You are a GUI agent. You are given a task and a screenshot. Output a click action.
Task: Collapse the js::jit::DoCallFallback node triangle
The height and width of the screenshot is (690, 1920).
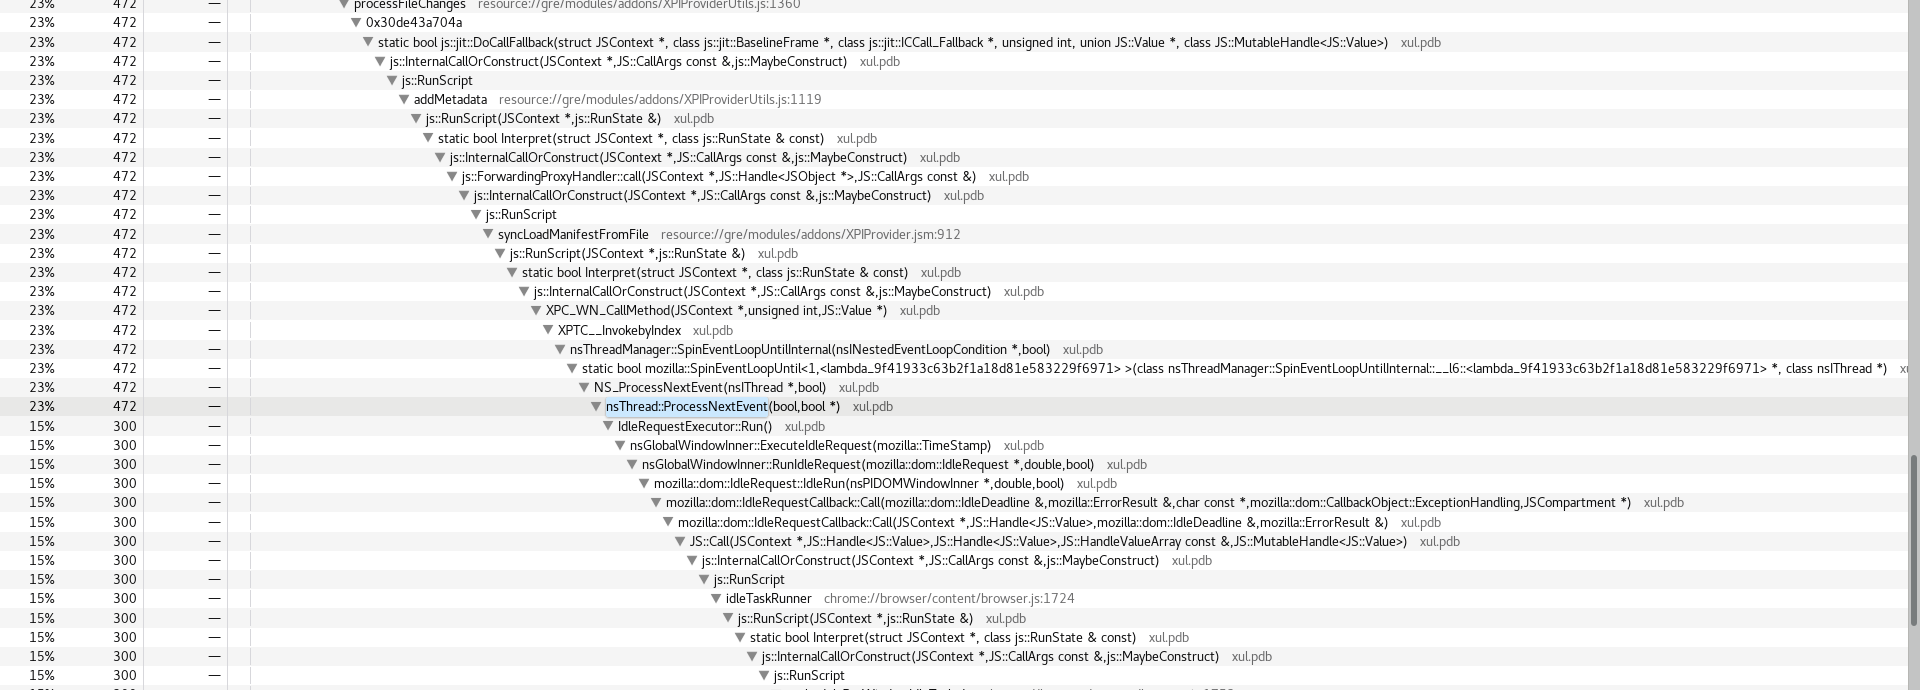[x=368, y=42]
